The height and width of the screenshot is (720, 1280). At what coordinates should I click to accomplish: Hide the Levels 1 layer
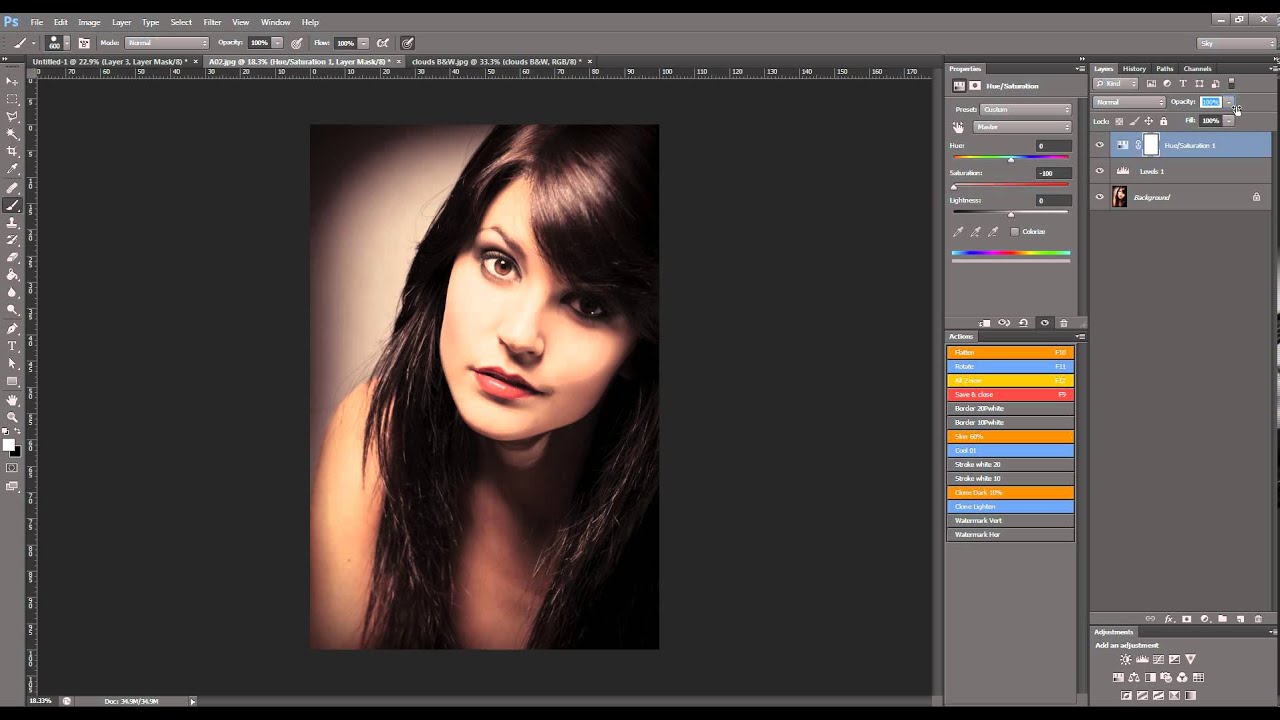pyautogui.click(x=1100, y=171)
